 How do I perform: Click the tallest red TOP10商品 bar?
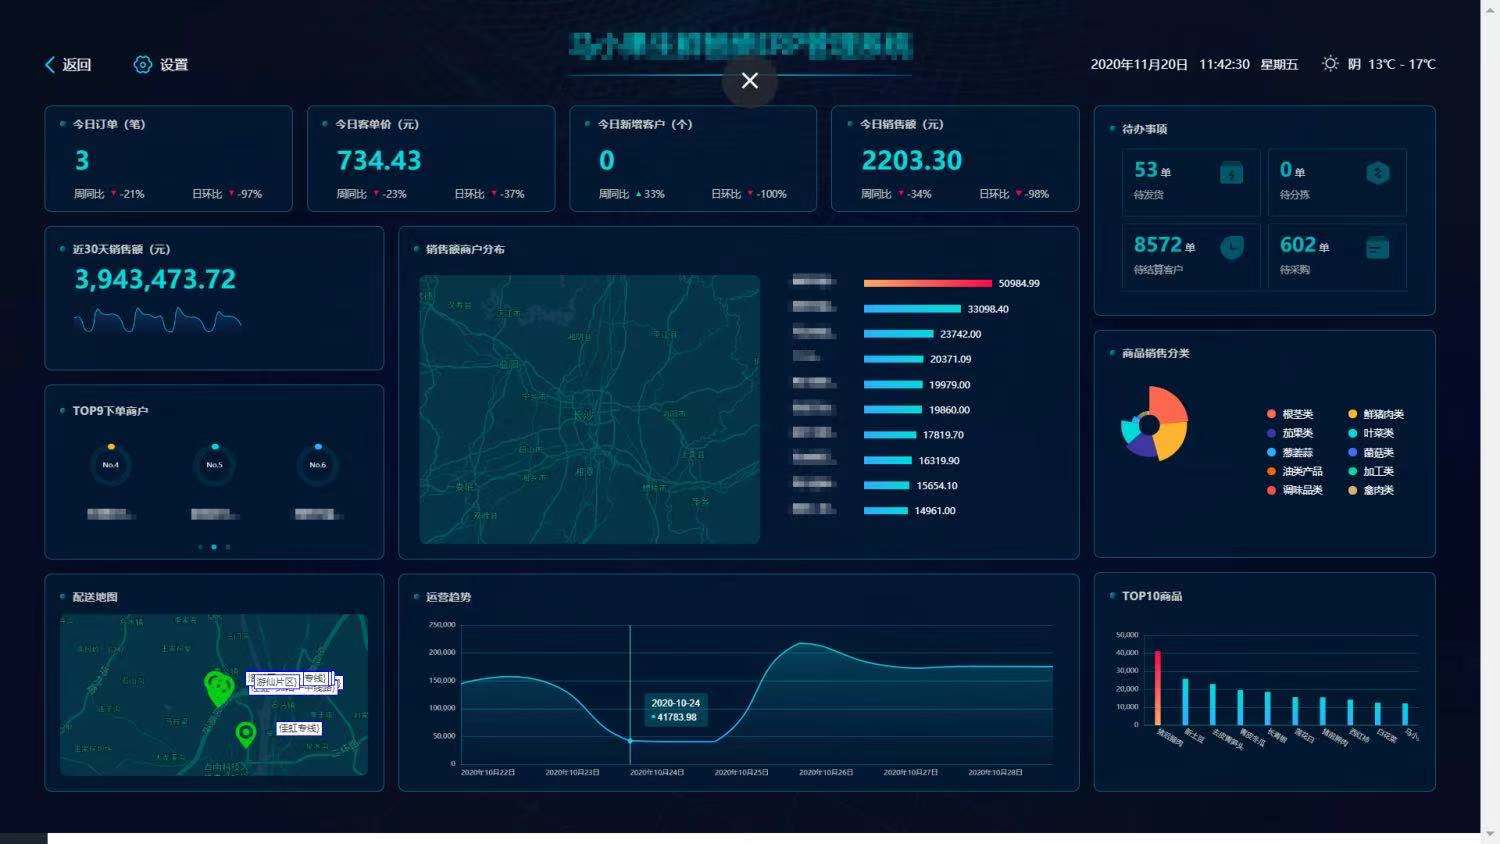pos(1158,688)
